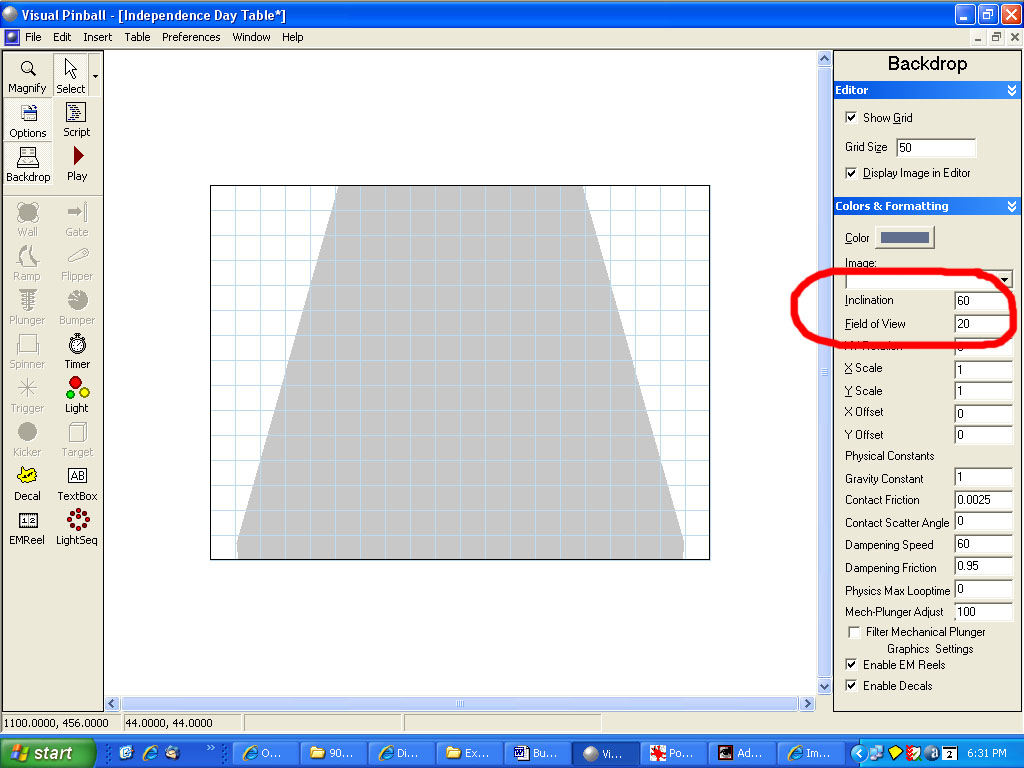The width and height of the screenshot is (1024, 768).
Task: Pick the Light tool
Action: click(x=77, y=394)
